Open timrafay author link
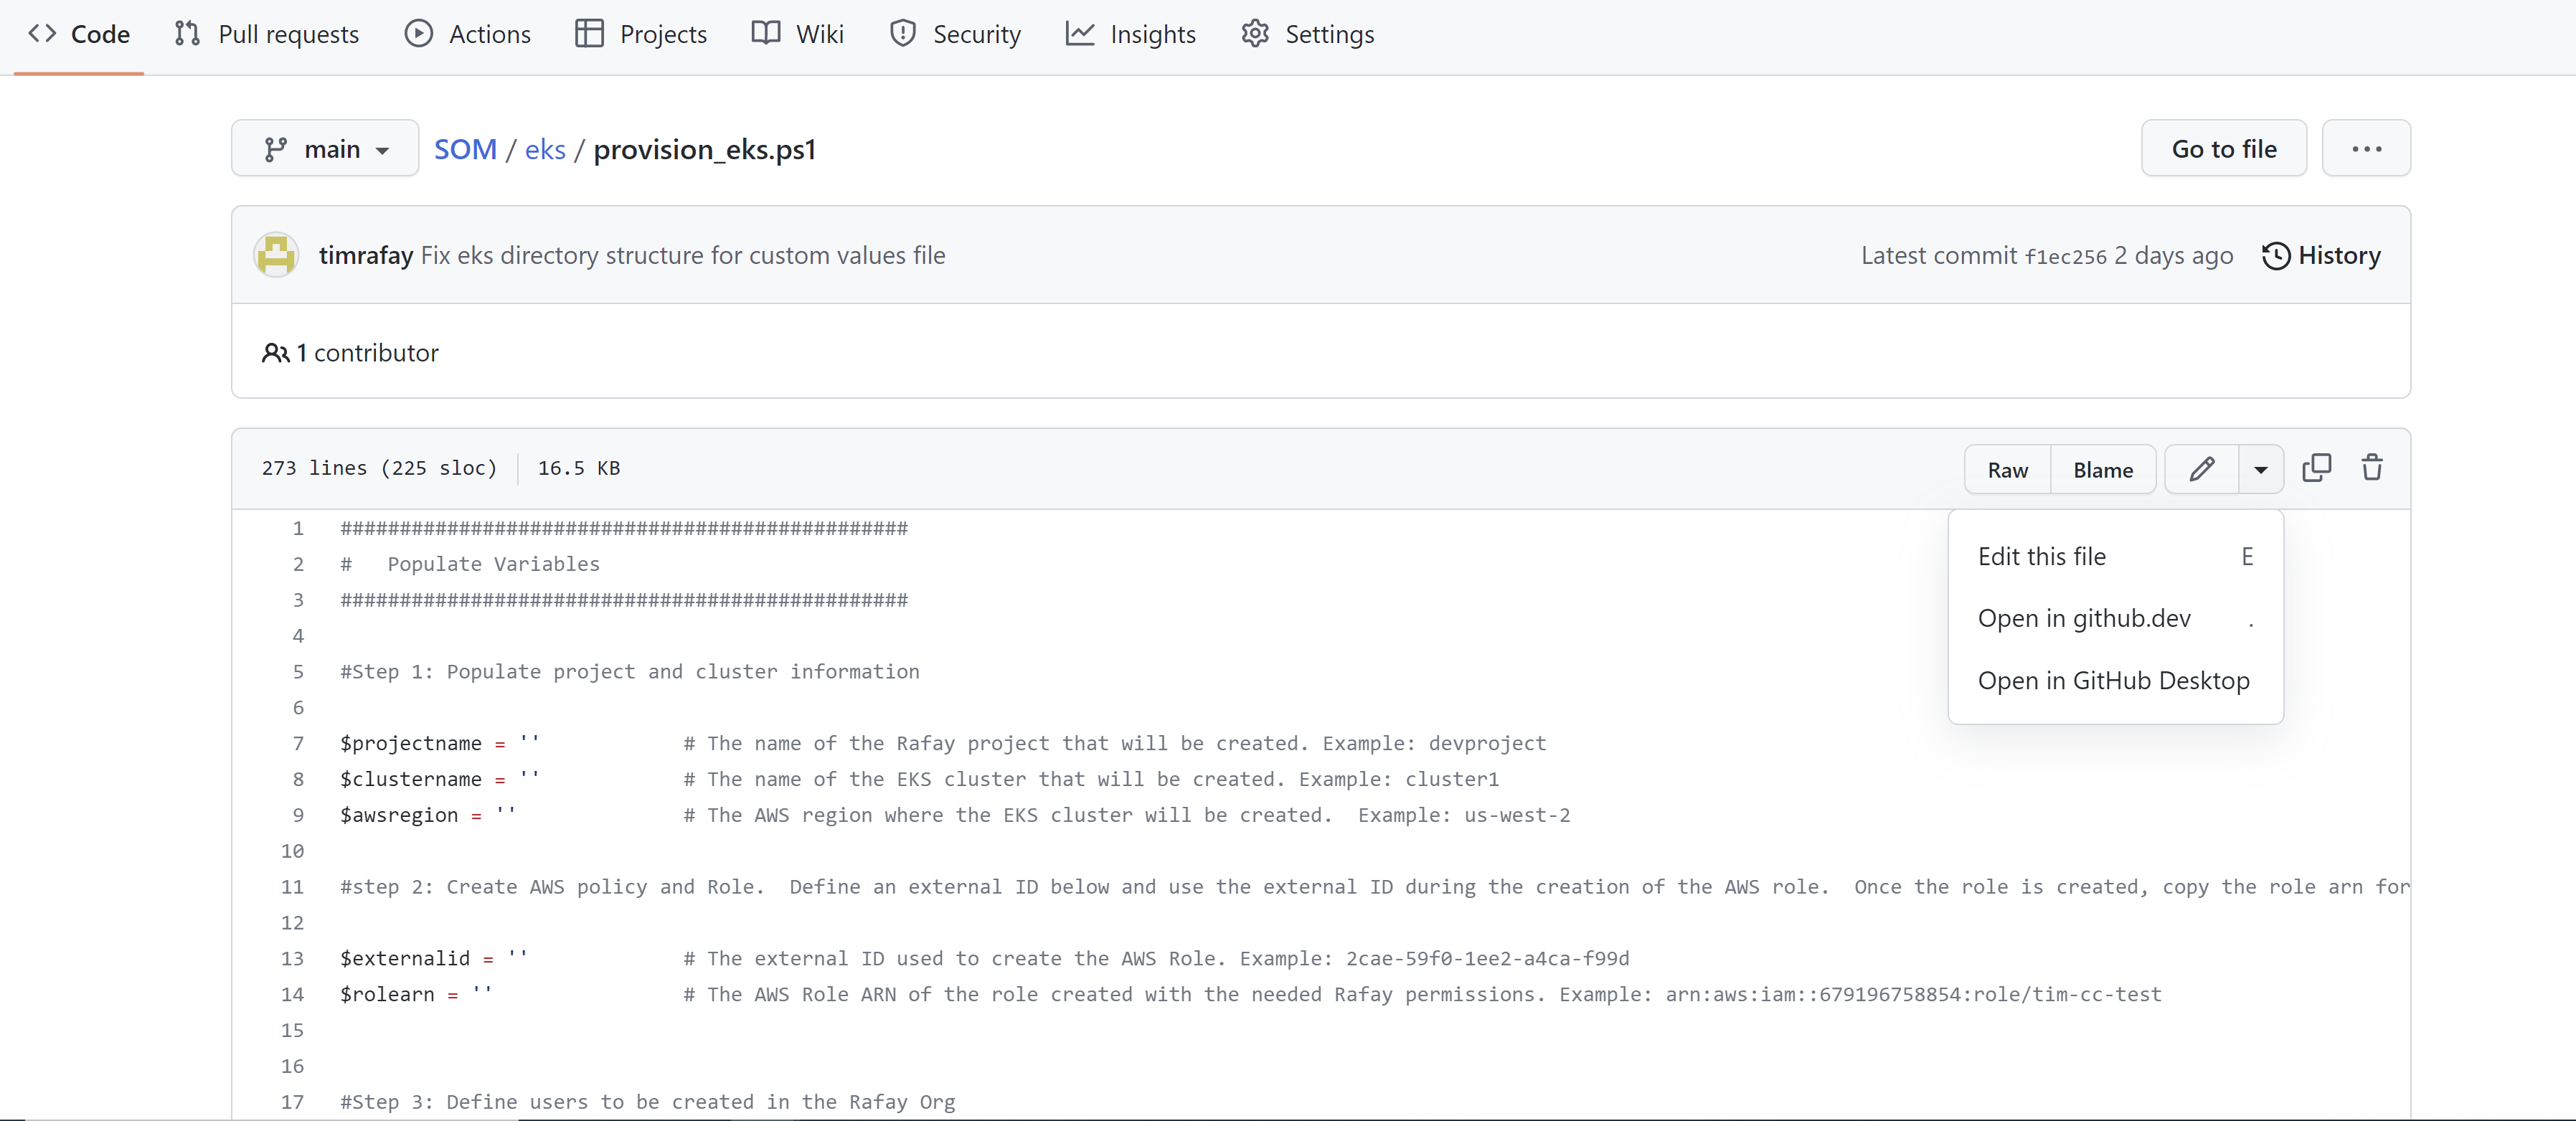 tap(366, 255)
